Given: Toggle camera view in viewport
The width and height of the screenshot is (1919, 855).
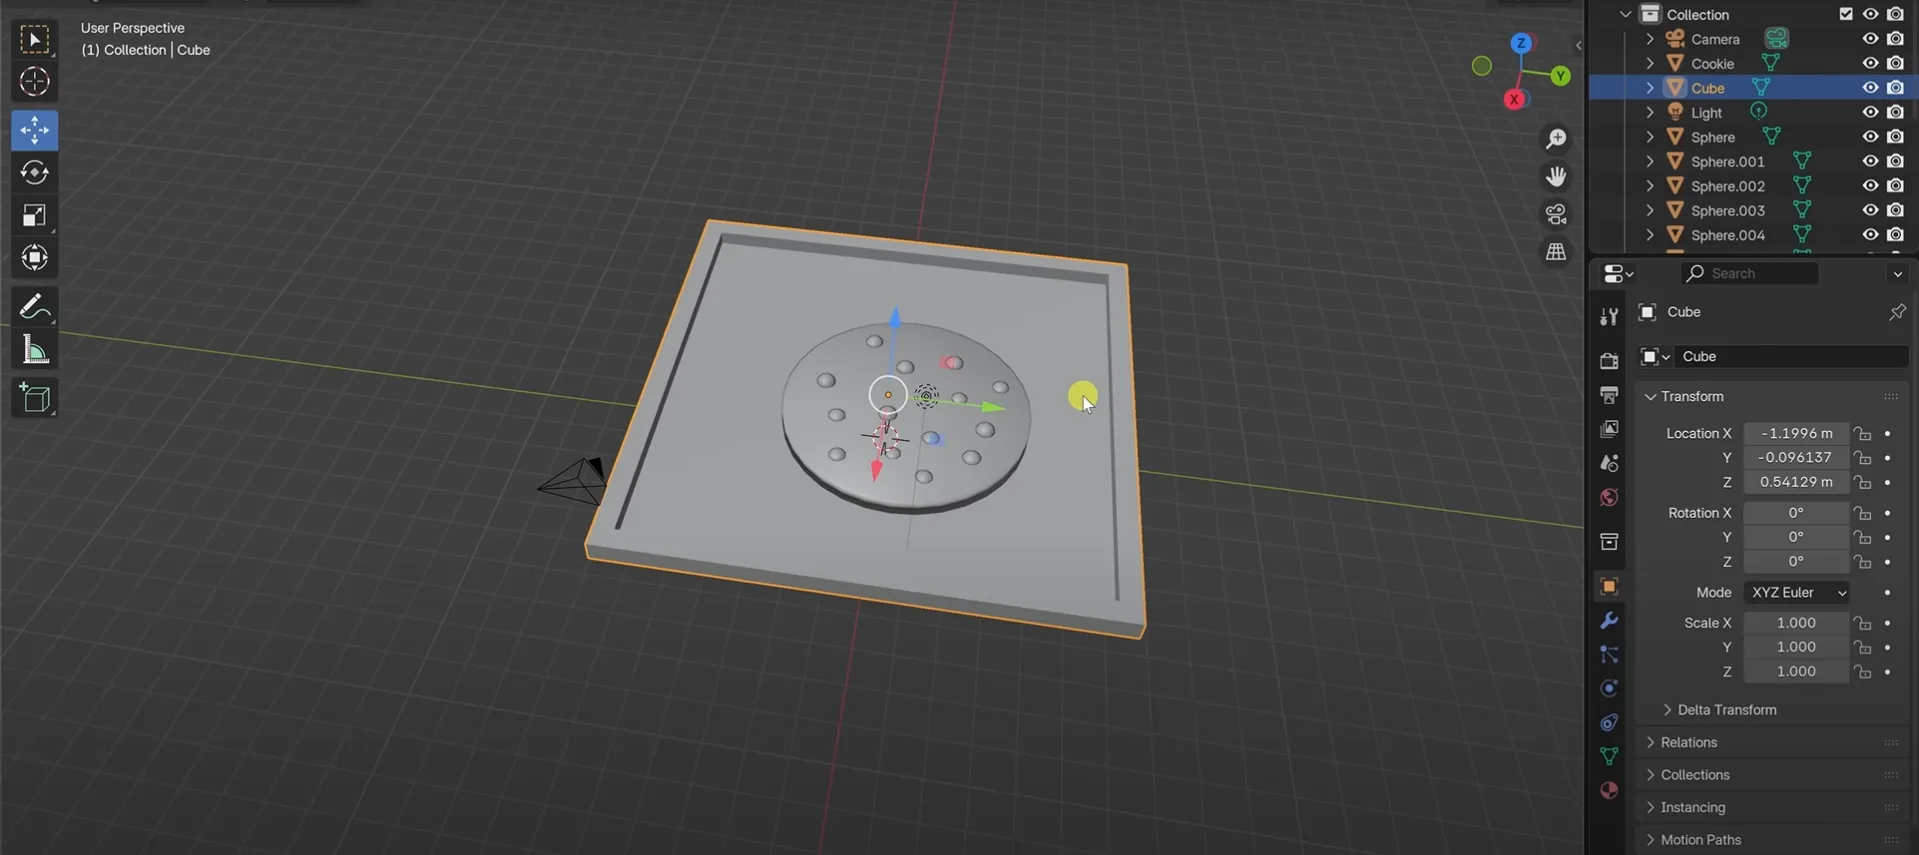Looking at the screenshot, I should pos(1556,214).
